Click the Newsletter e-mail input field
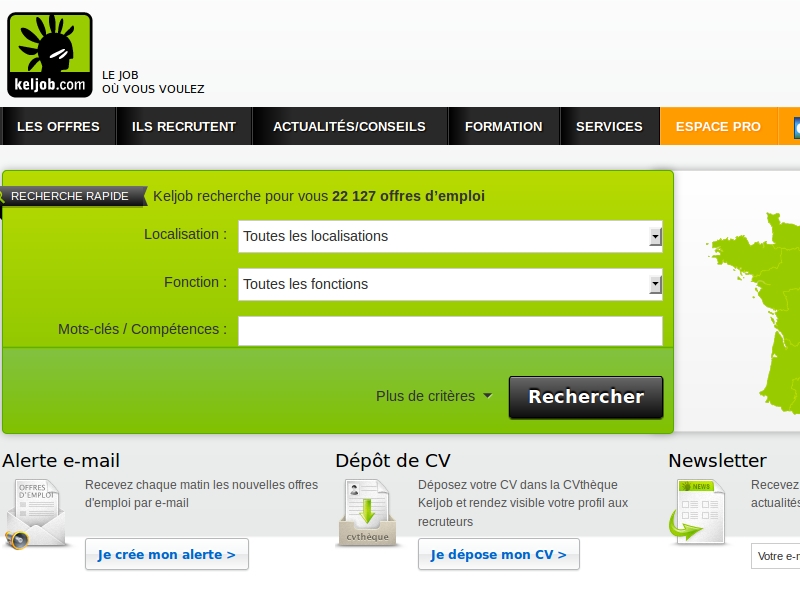 click(776, 556)
